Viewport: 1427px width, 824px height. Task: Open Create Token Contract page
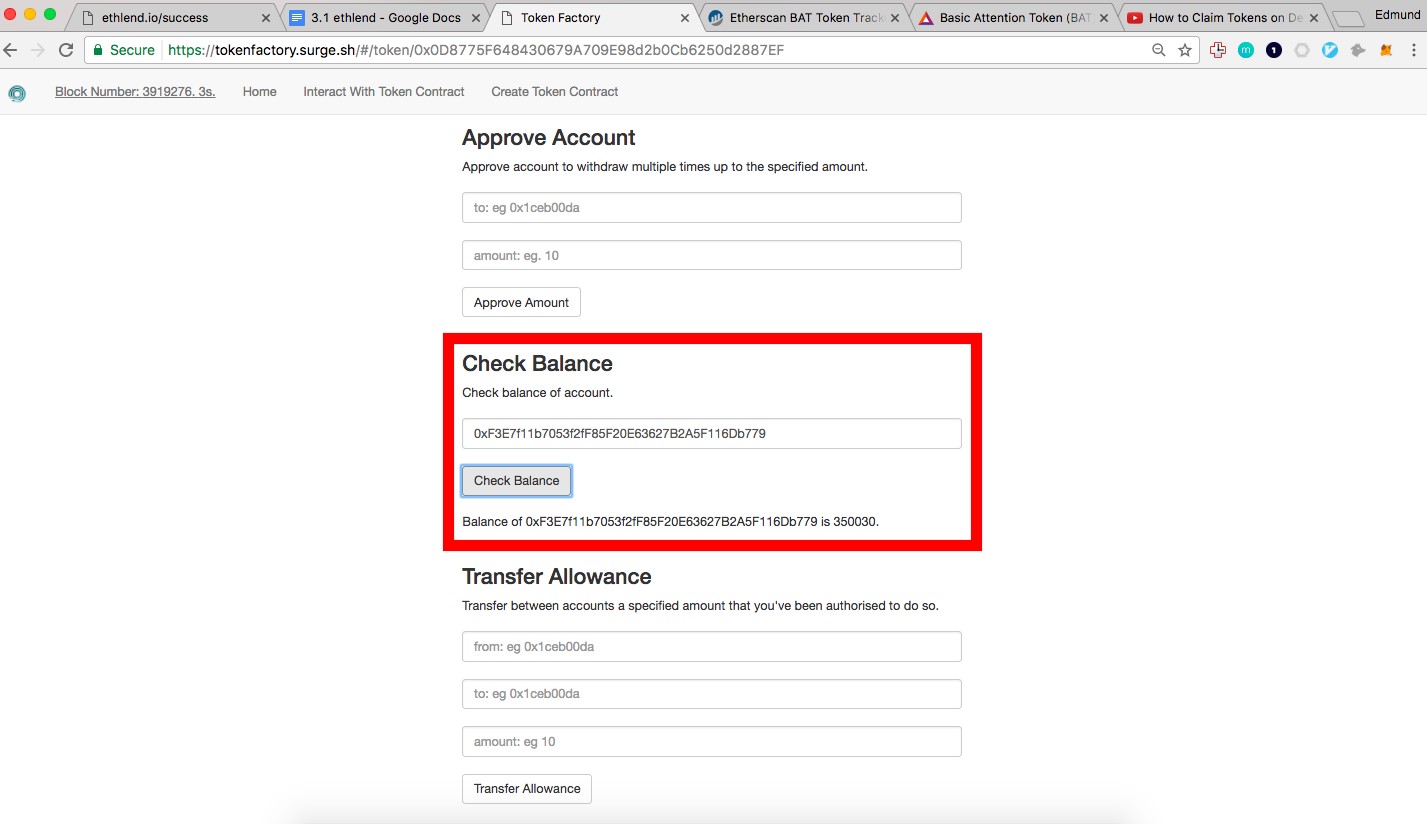555,91
